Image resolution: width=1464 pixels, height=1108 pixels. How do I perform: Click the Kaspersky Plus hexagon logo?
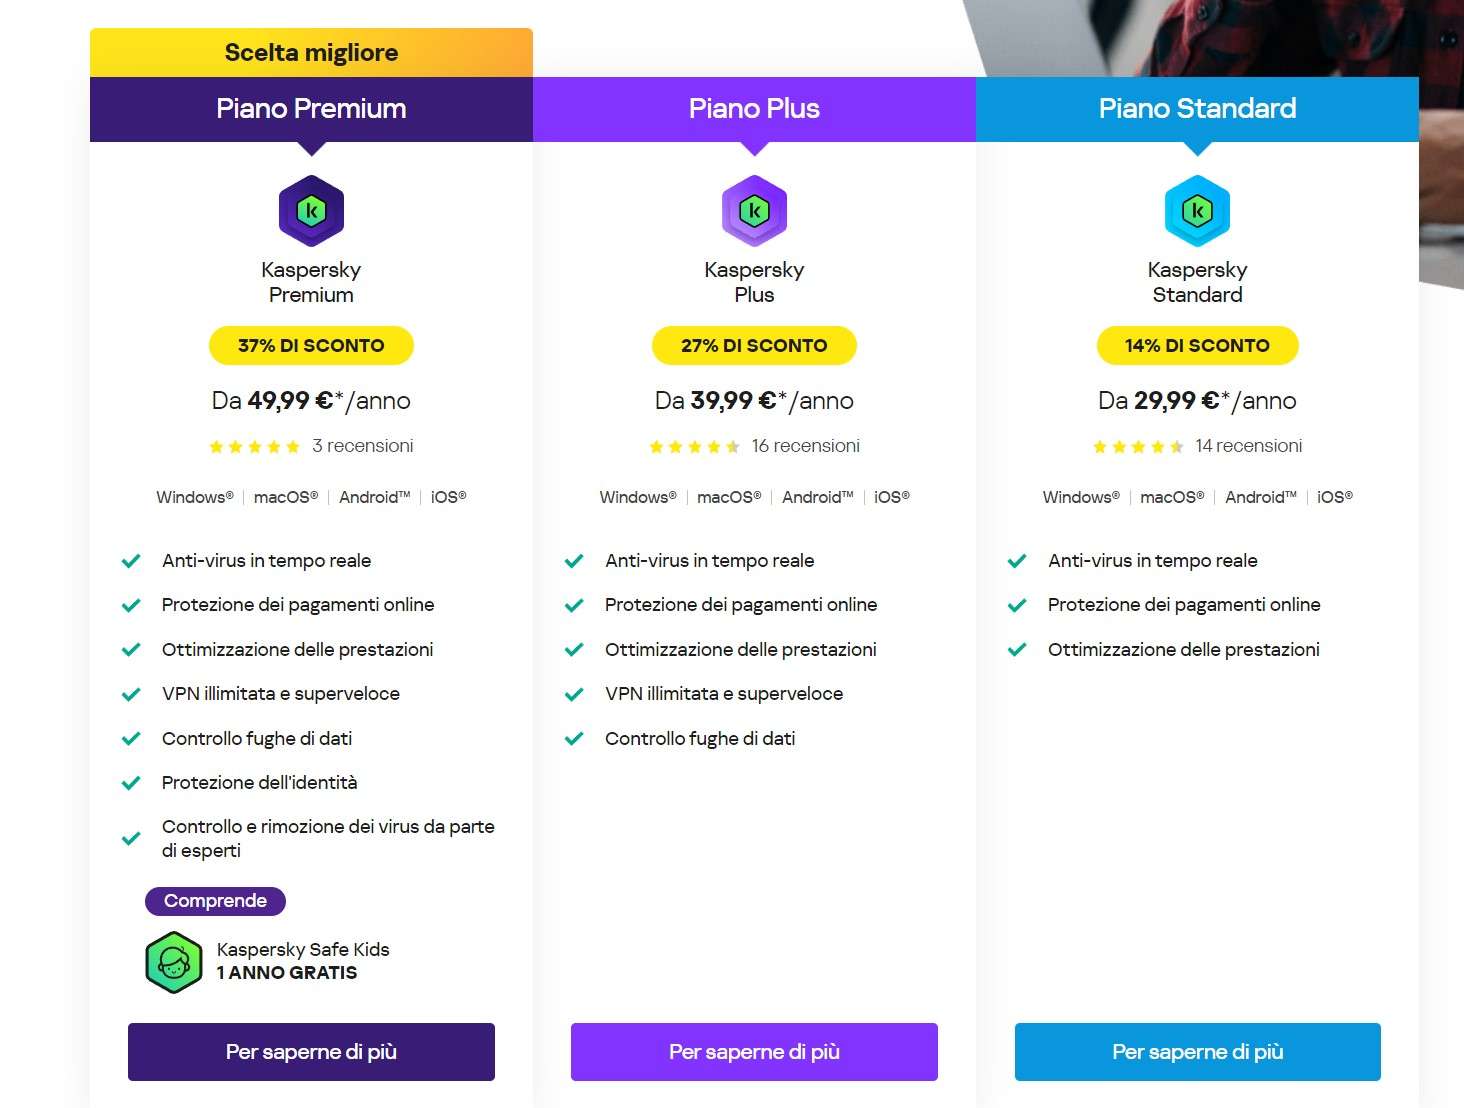pos(754,211)
